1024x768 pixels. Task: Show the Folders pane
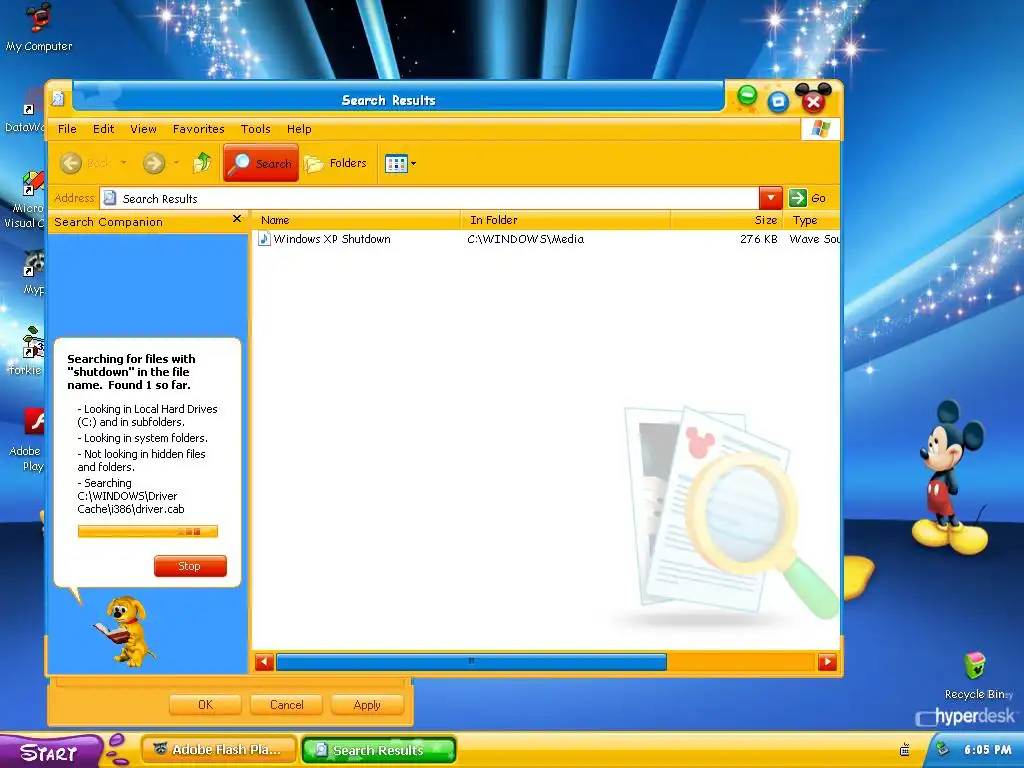tap(336, 163)
